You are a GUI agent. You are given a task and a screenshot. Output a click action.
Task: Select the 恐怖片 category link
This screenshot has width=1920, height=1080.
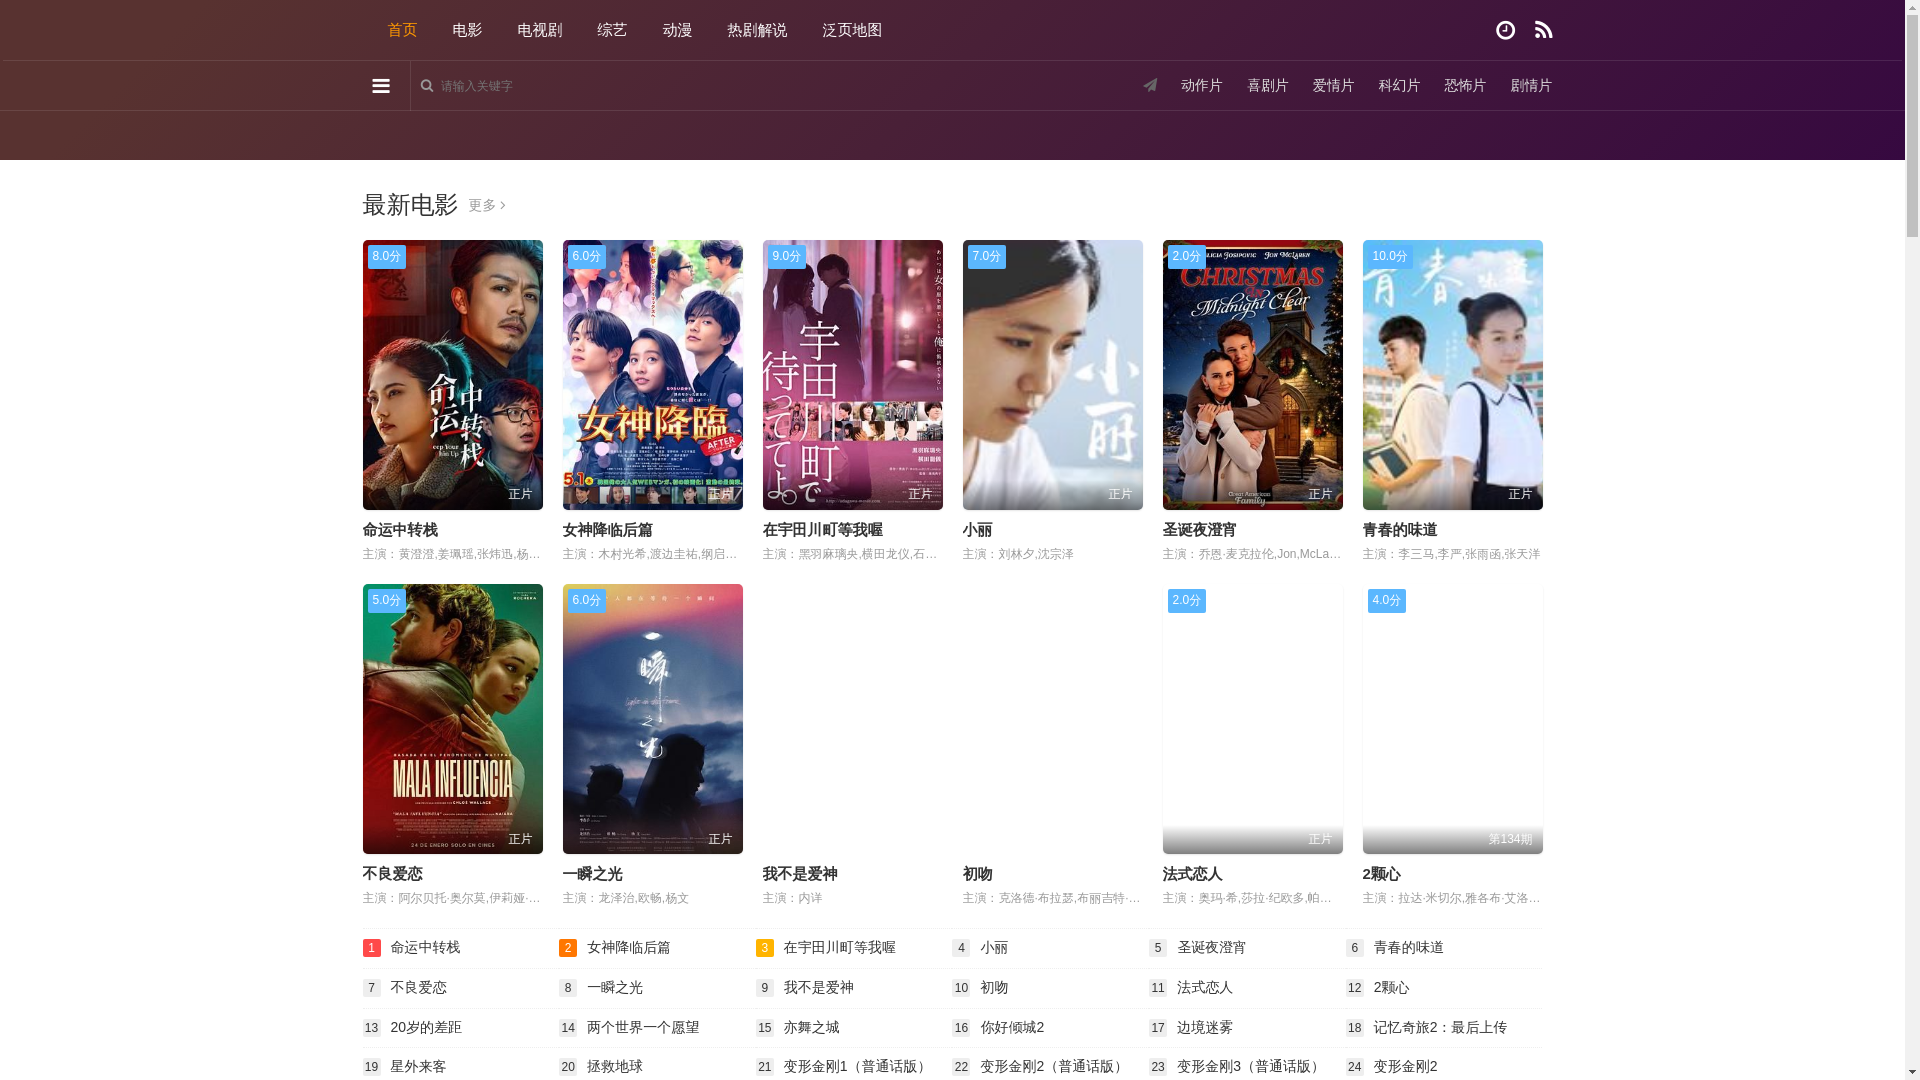coord(1465,86)
